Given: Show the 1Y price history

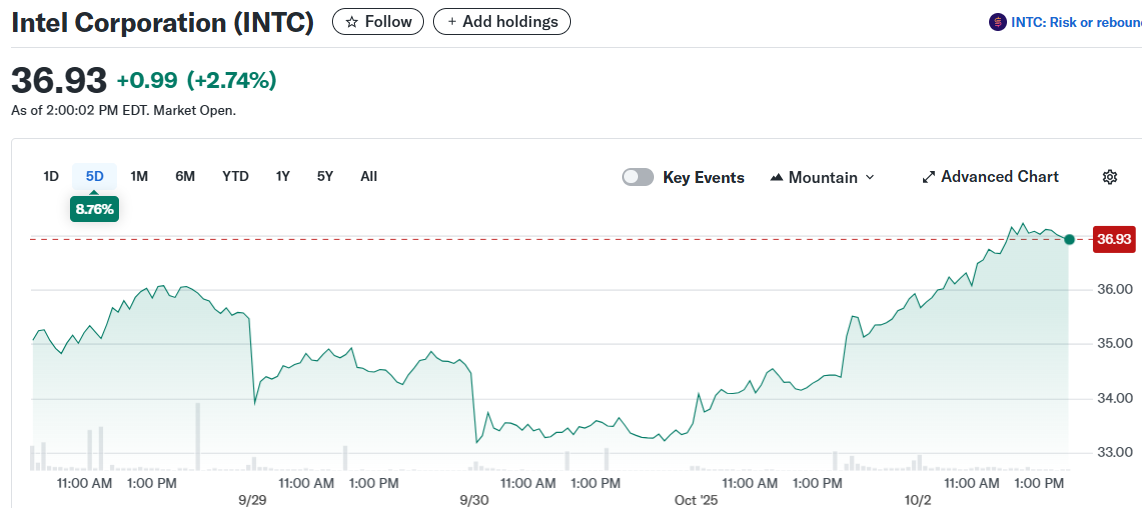Looking at the screenshot, I should [x=283, y=176].
